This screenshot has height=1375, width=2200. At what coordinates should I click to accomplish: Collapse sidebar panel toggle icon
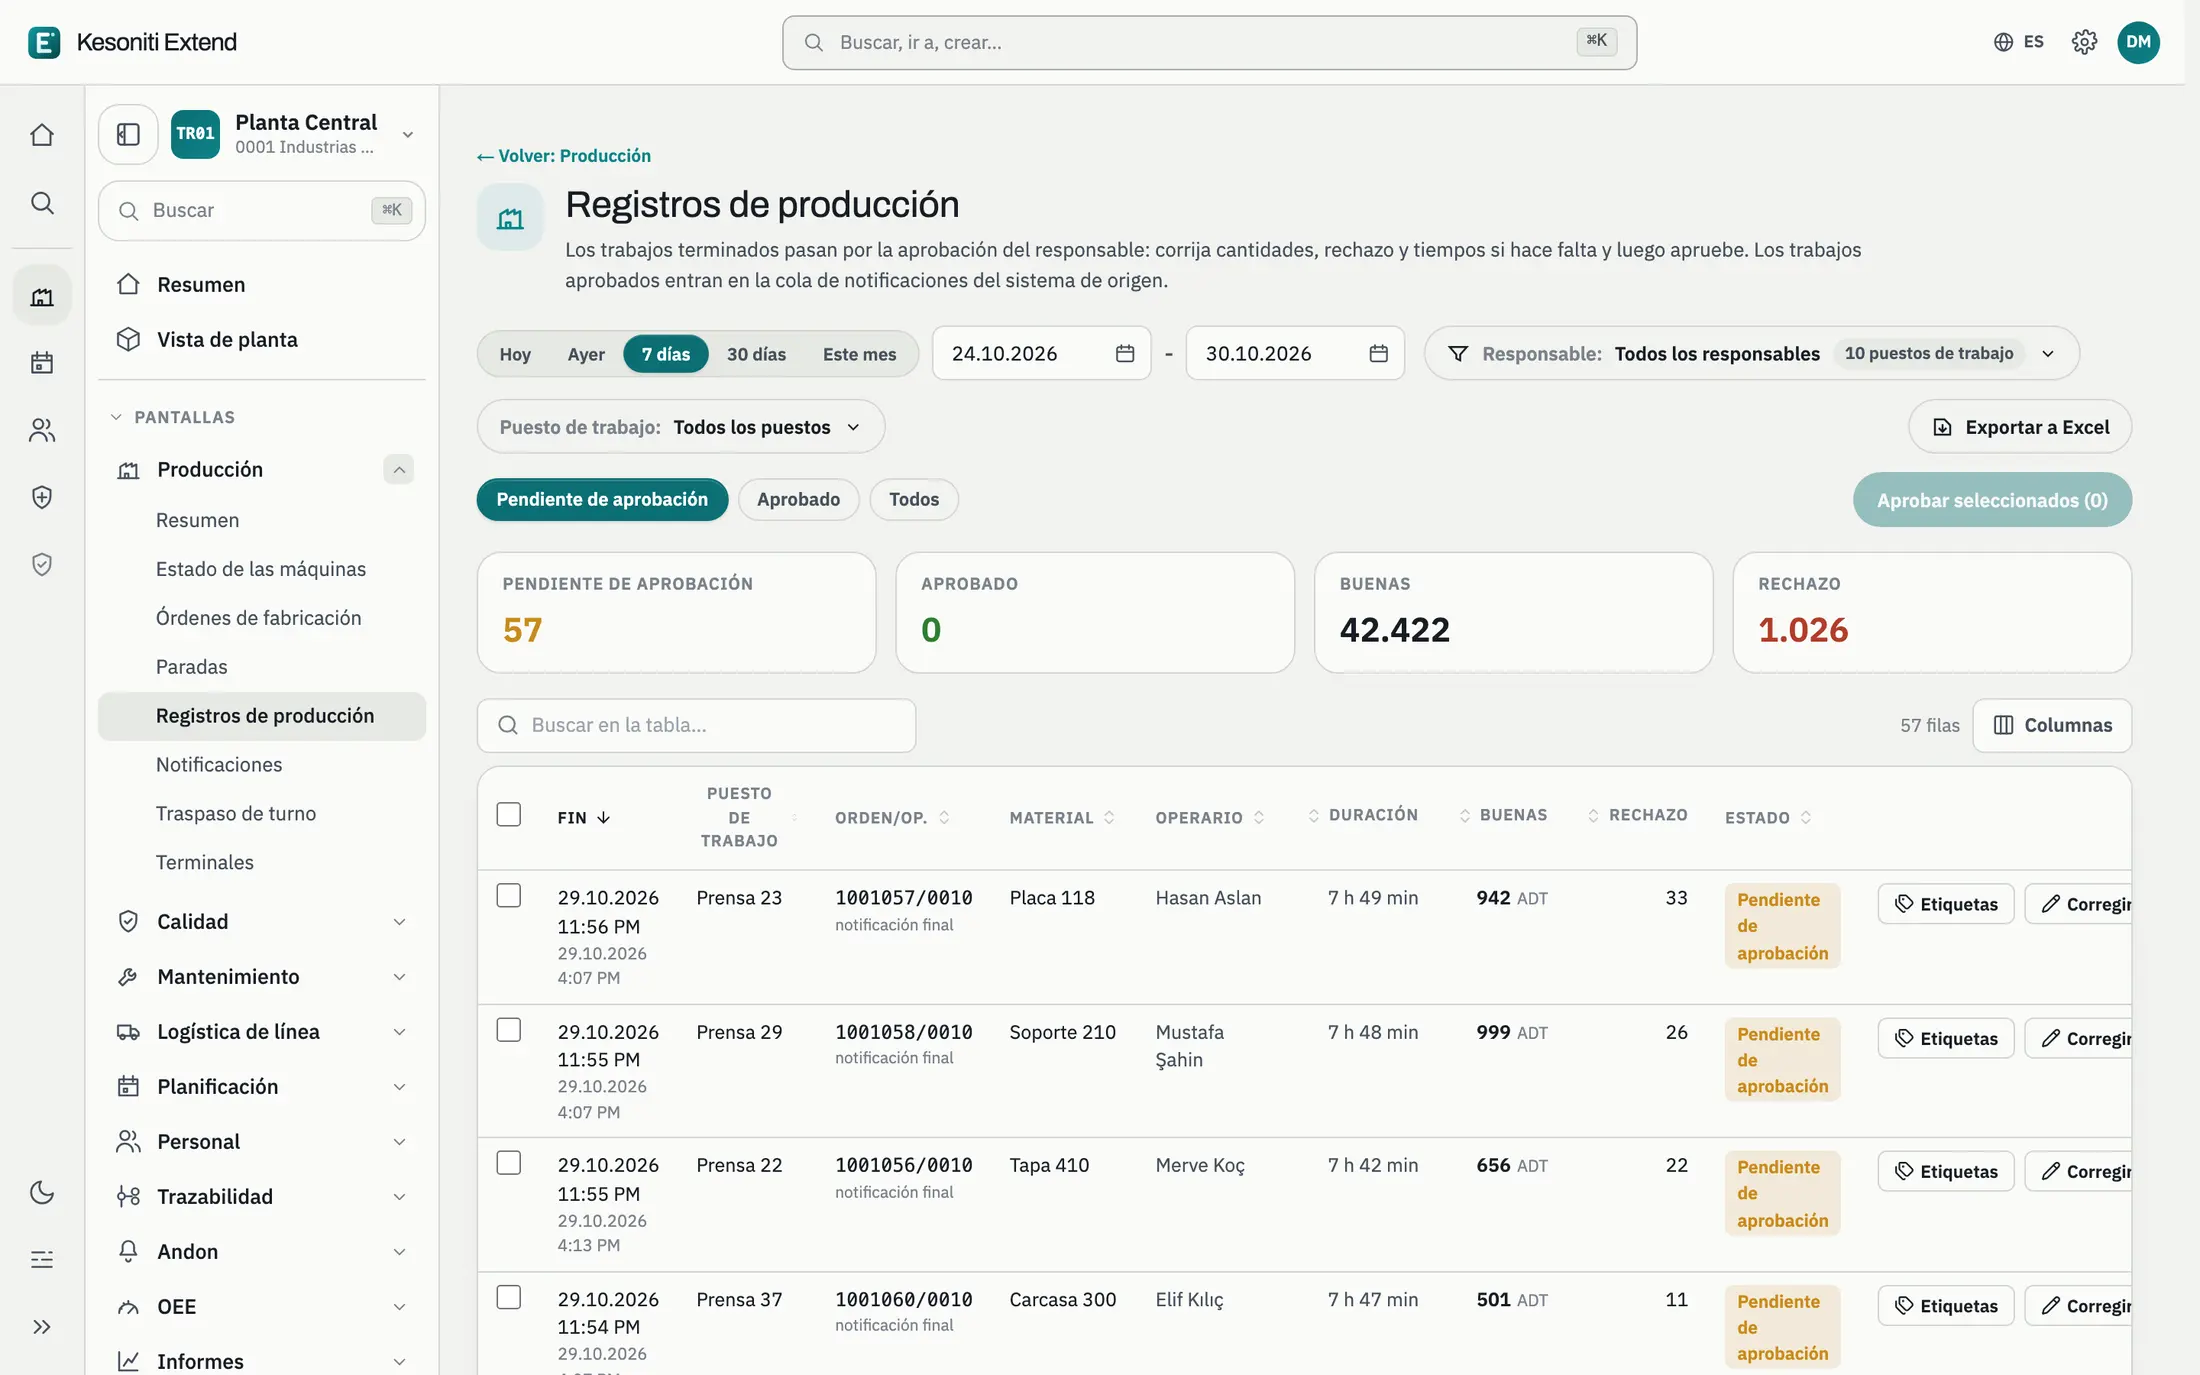[x=128, y=134]
